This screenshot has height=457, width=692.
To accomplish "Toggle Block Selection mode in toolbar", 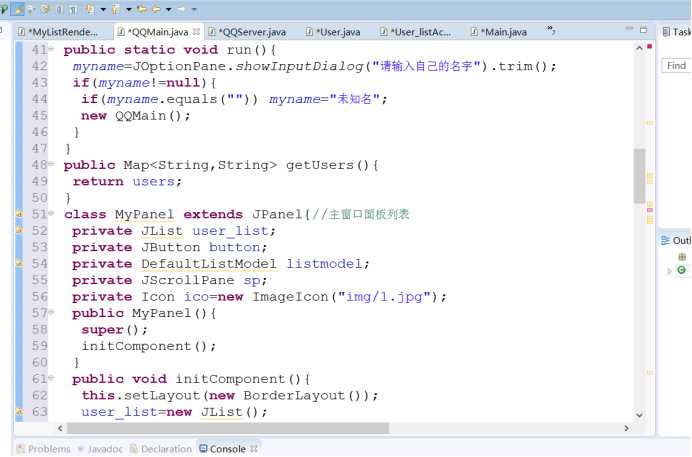I will coord(60,9).
